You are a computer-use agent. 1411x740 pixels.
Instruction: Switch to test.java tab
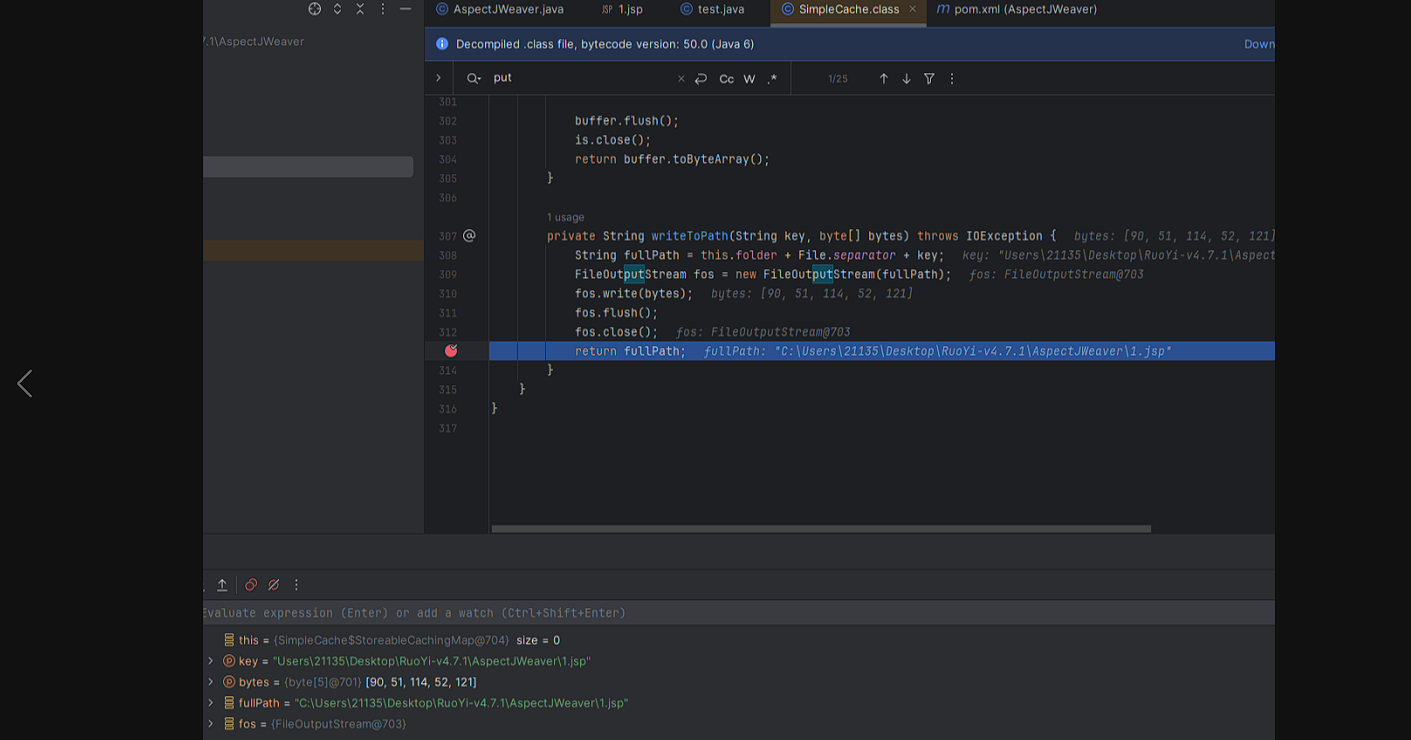pos(712,10)
